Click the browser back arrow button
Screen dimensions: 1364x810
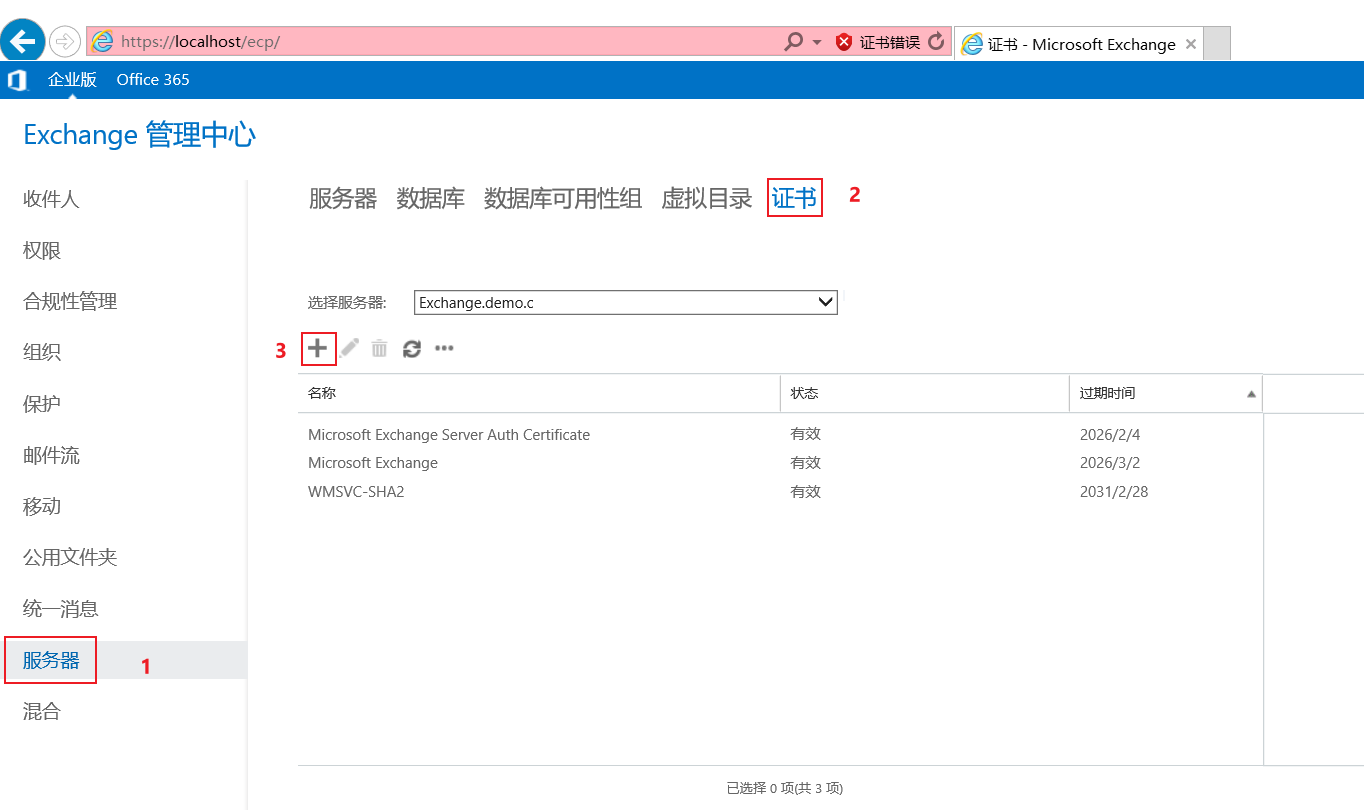click(22, 41)
